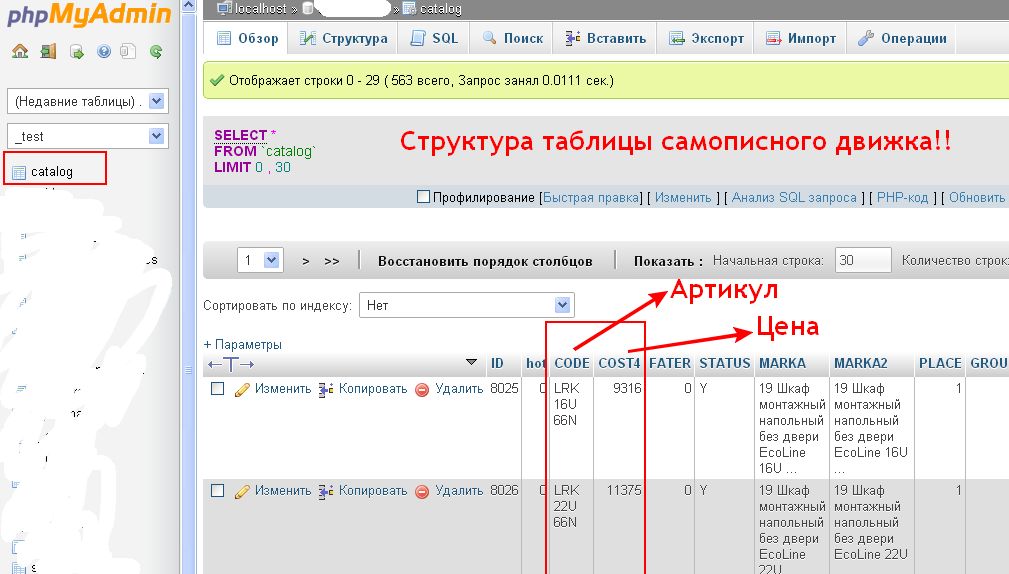The height and width of the screenshot is (574, 1009).
Task: Click the Изменить query link
Action: (683, 198)
